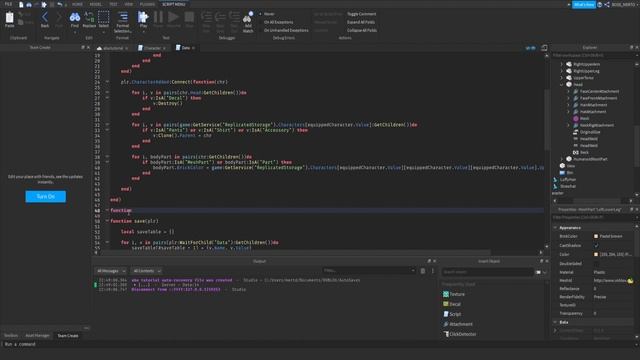
Task: Collapse the Head node in Explorer
Action: 562,84
